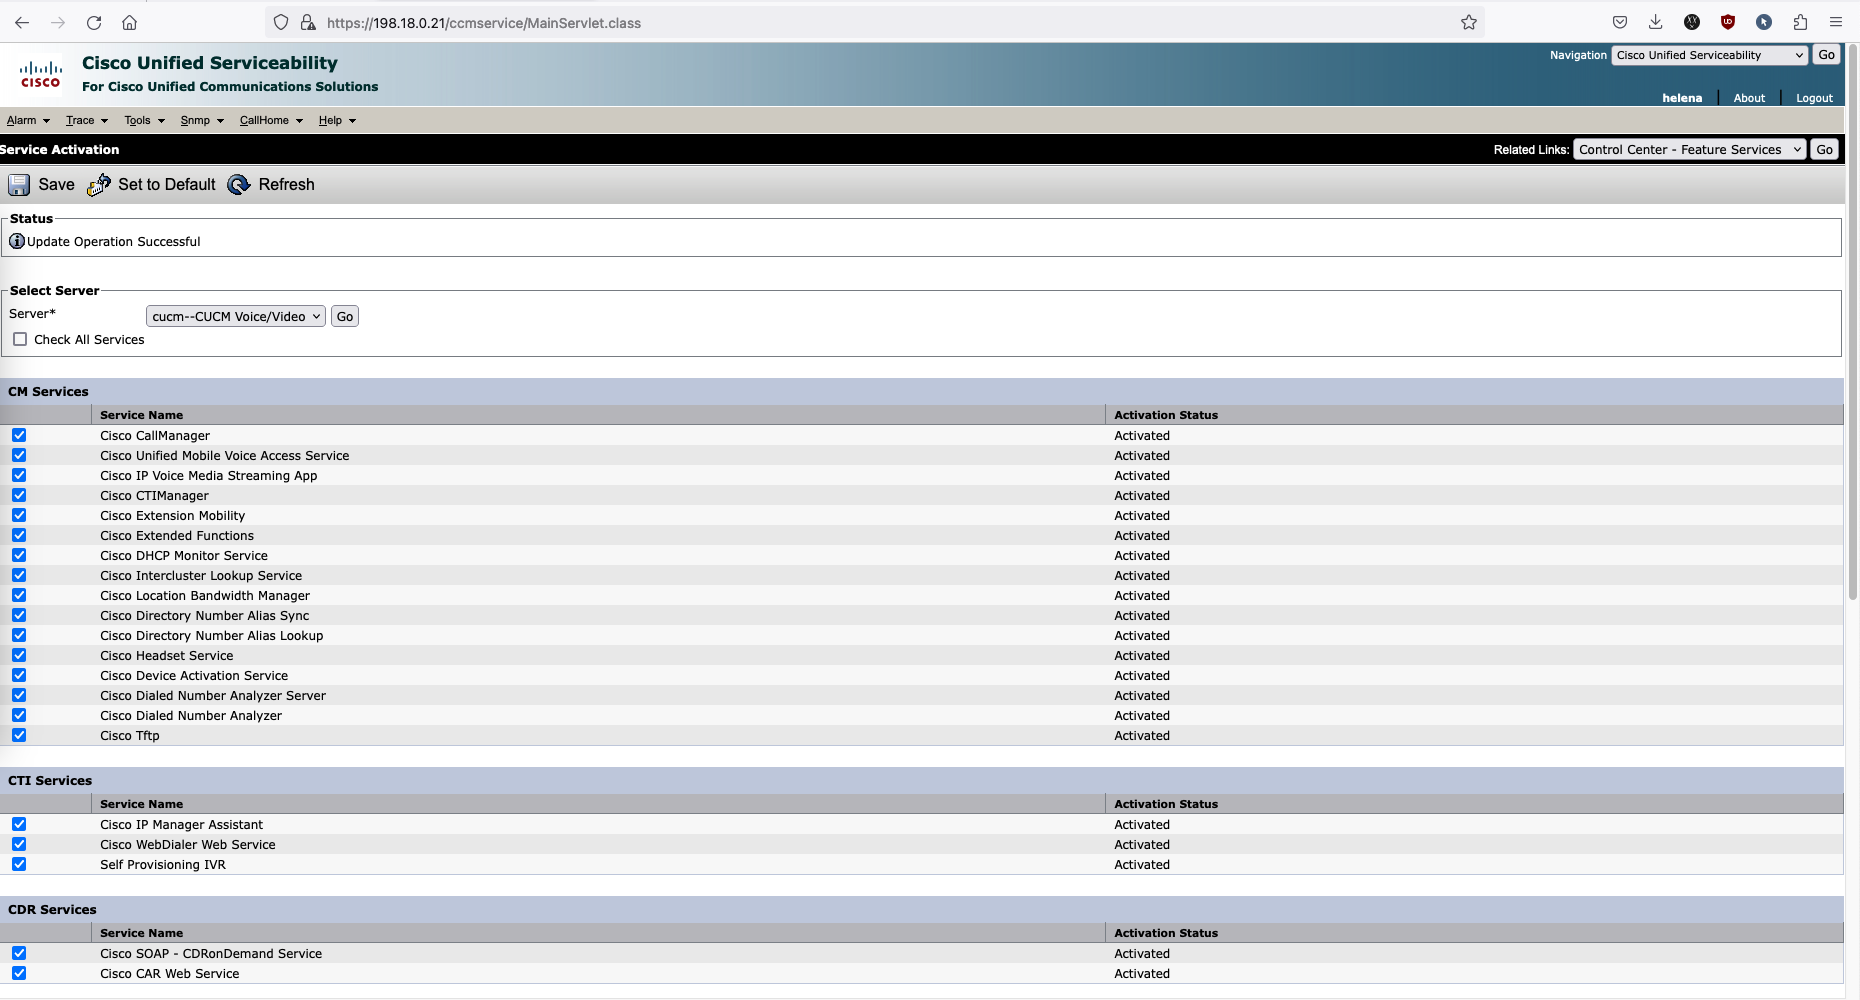The height and width of the screenshot is (1000, 1860).
Task: Enable the Check All Services checkbox
Action: pos(20,340)
